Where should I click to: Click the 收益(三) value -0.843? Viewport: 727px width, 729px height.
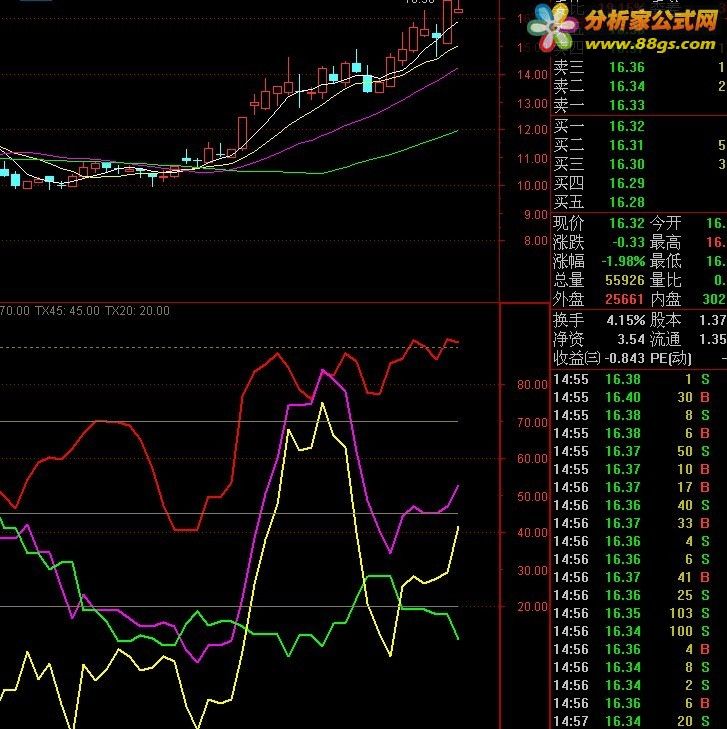click(624, 358)
